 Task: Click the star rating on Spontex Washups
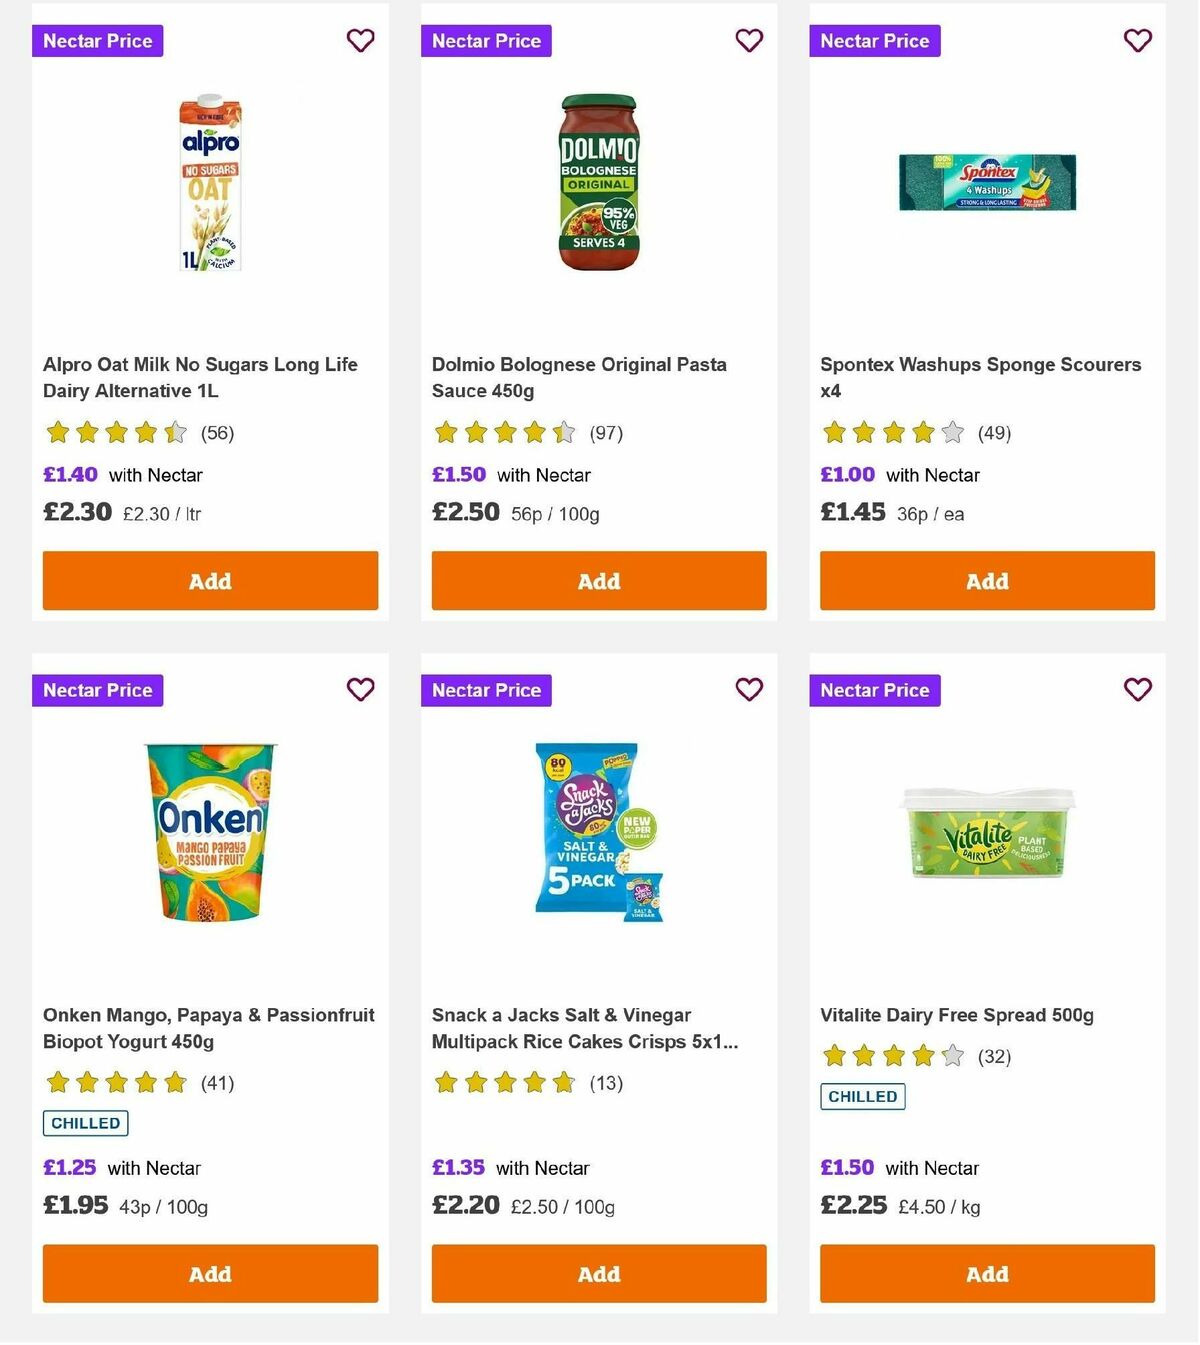(x=891, y=432)
